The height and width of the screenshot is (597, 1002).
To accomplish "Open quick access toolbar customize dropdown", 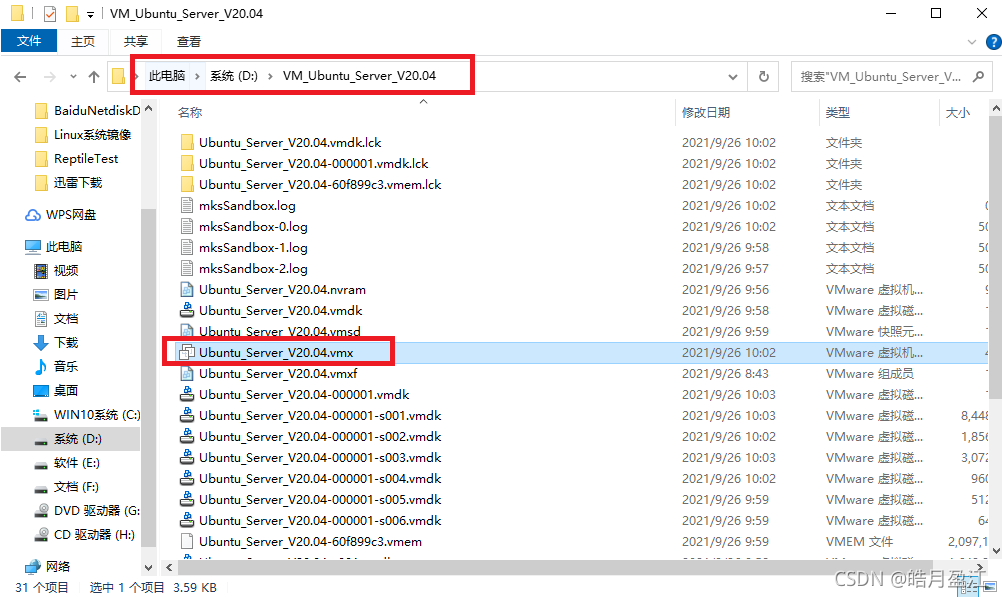I will pos(91,13).
